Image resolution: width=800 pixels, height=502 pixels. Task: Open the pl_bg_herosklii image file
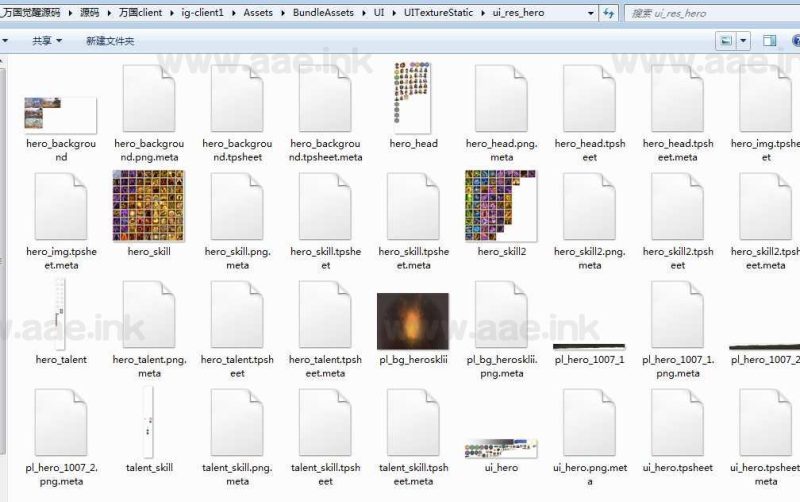pos(413,321)
